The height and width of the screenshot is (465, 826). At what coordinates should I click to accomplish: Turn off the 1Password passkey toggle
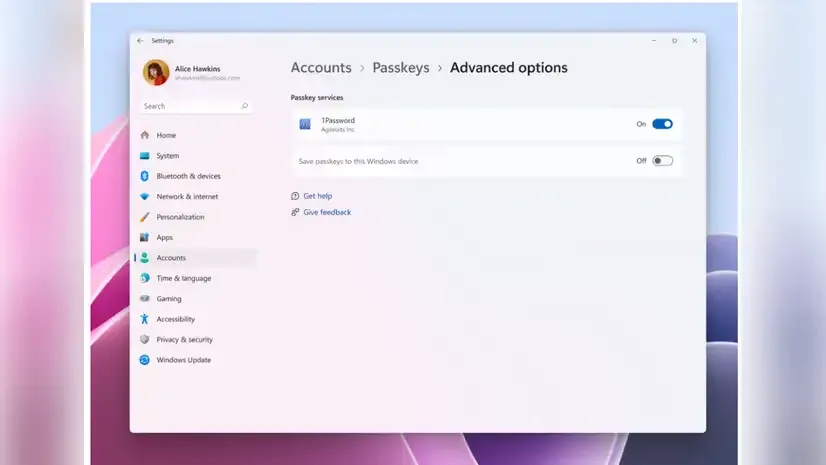[x=662, y=124]
